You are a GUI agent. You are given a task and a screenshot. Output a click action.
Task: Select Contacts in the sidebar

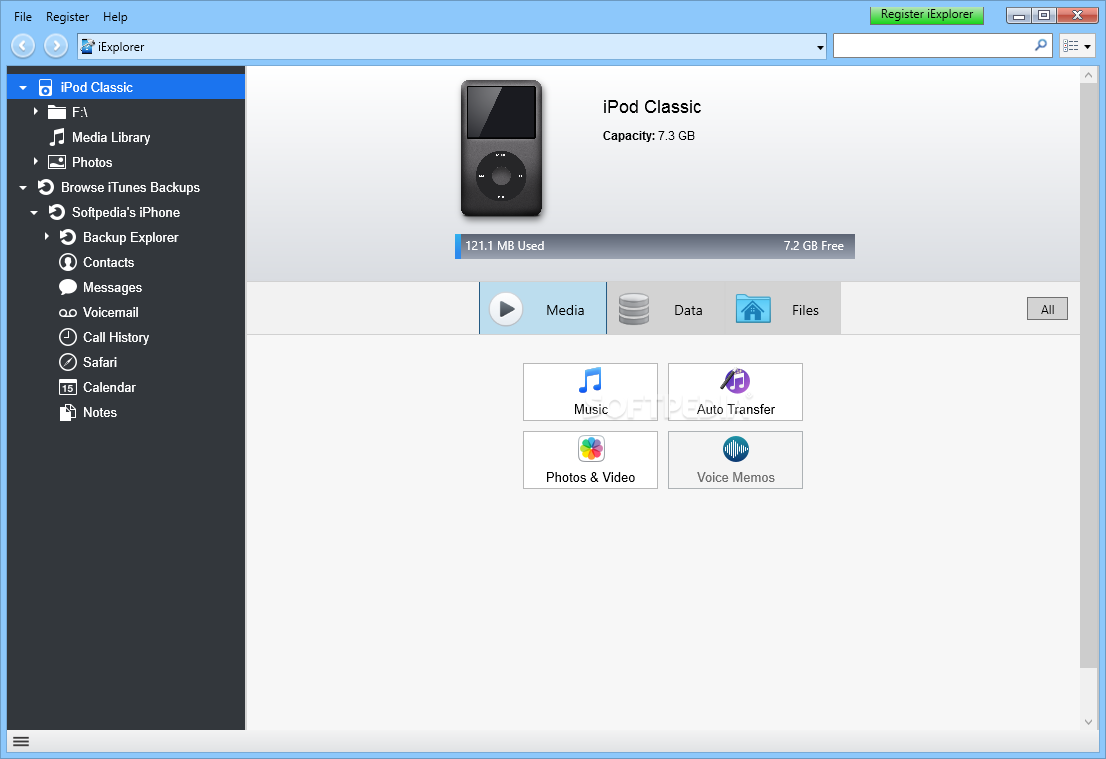pyautogui.click(x=126, y=262)
